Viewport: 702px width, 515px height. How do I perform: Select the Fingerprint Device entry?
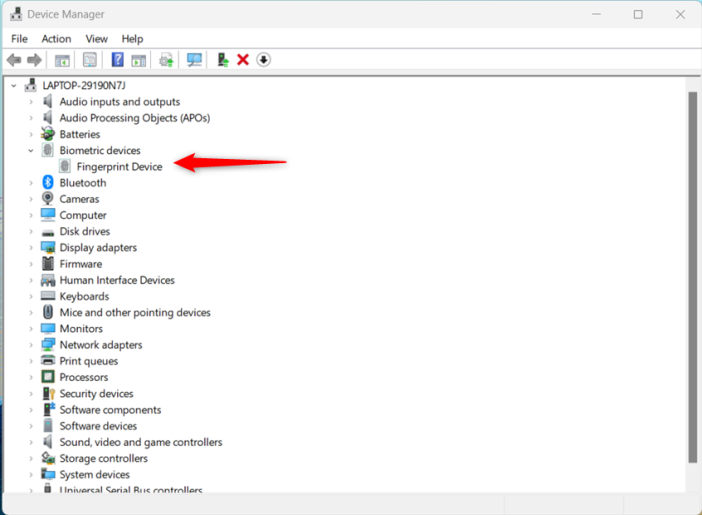120,167
